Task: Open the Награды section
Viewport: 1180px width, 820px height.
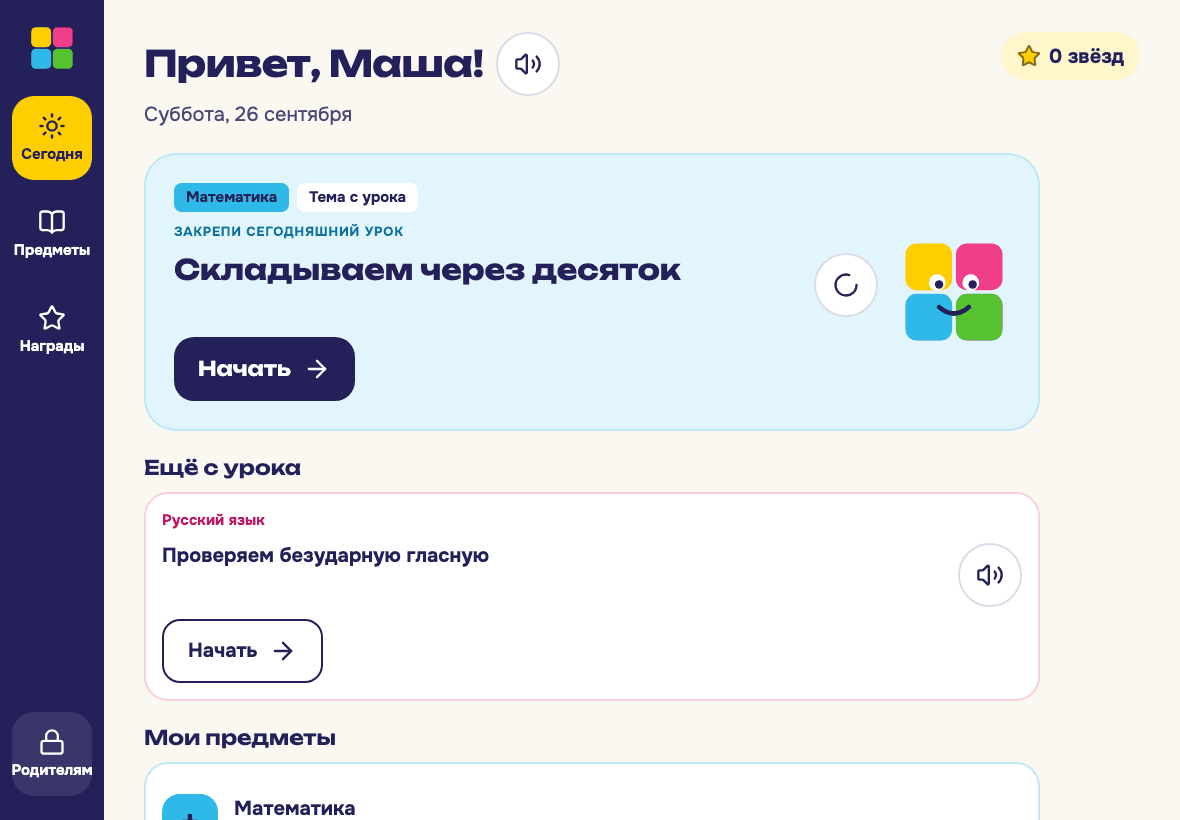Action: [52, 330]
